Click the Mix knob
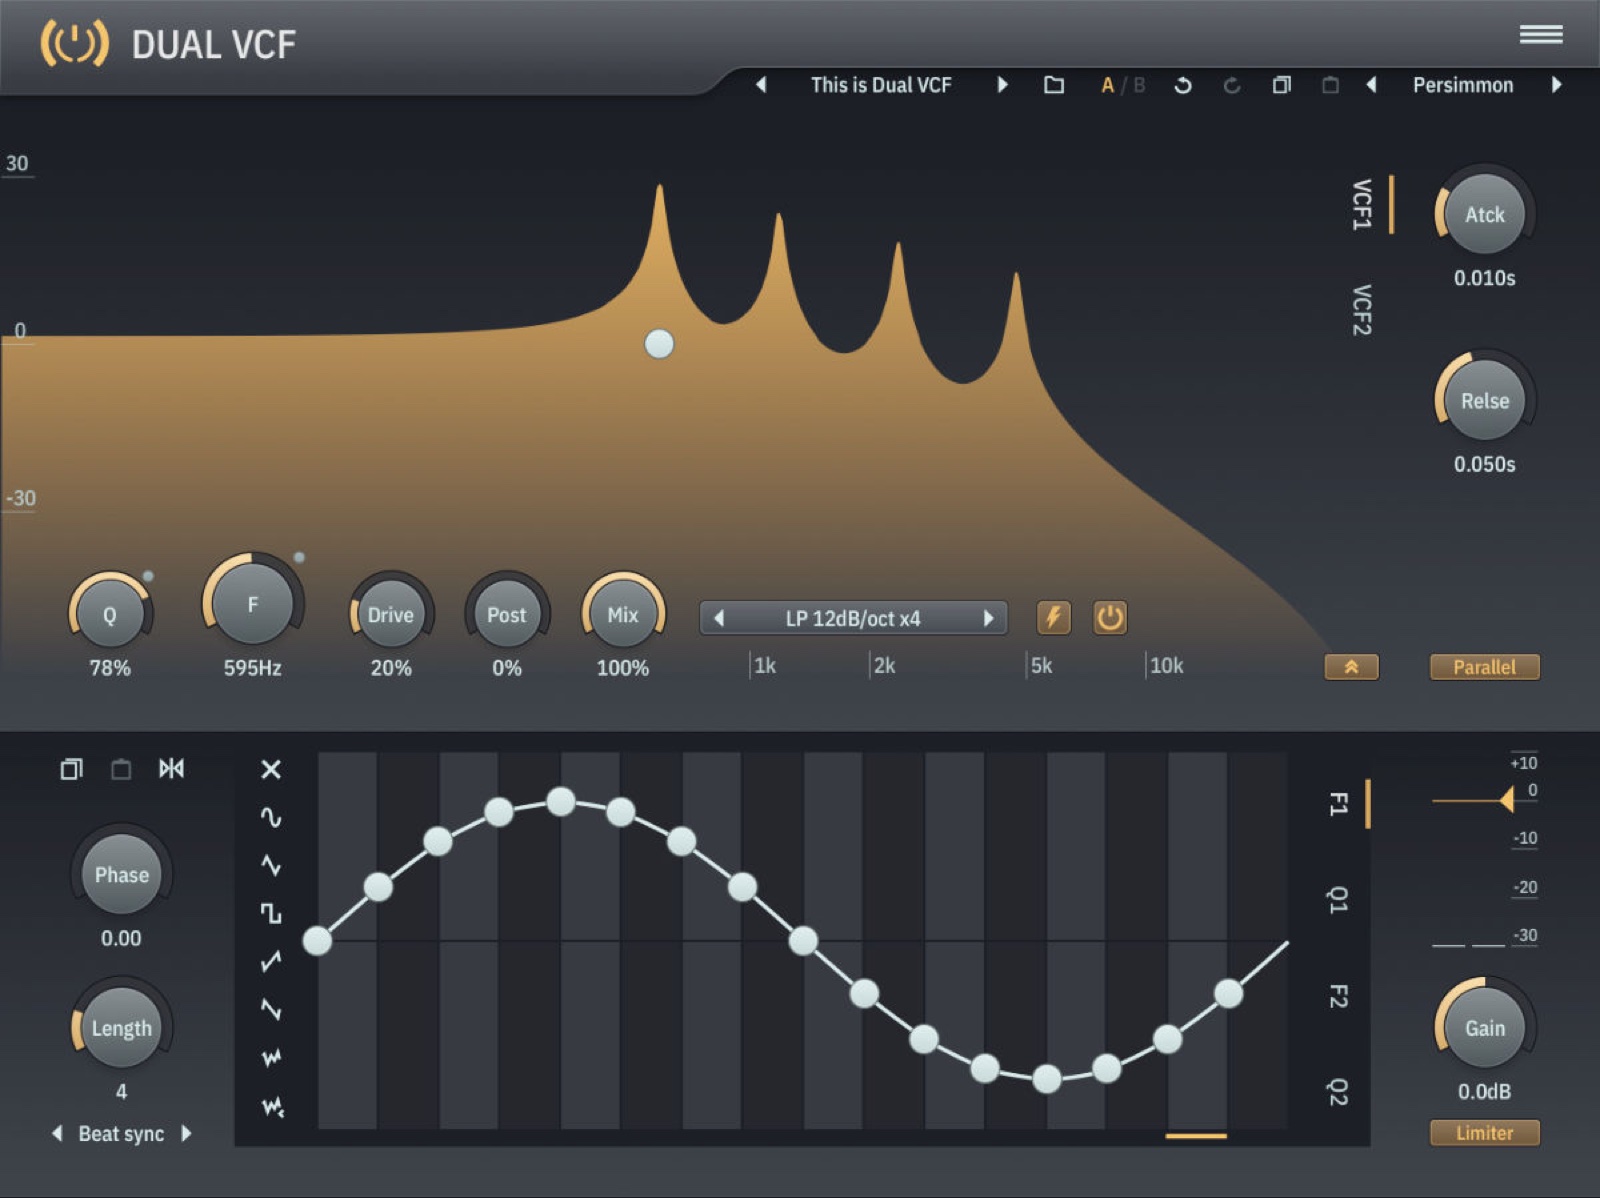Image resolution: width=1600 pixels, height=1198 pixels. point(623,614)
